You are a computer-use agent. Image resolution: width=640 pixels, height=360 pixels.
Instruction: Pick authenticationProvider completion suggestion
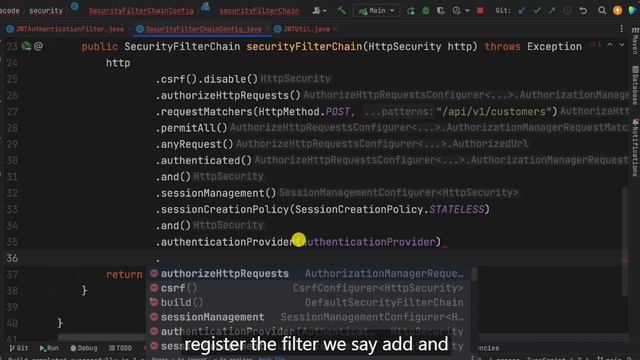click(309, 331)
